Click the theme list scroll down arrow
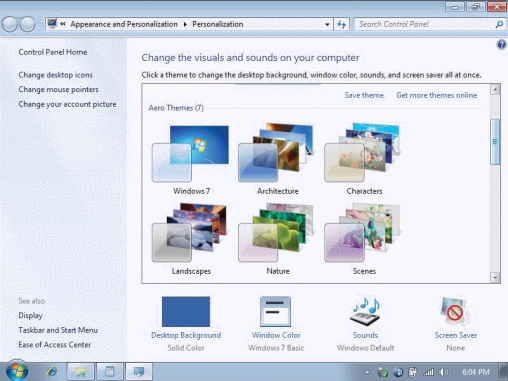Image resolution: width=508 pixels, height=381 pixels. (495, 277)
